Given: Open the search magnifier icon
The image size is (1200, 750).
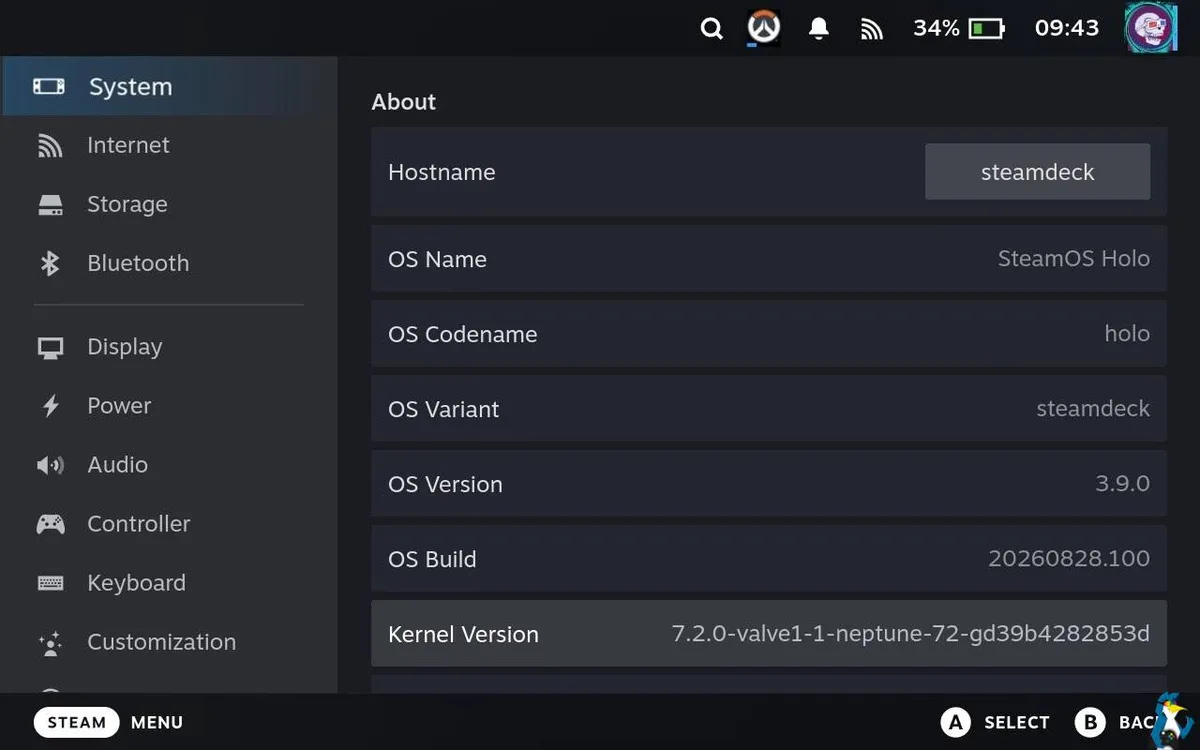Looking at the screenshot, I should [711, 29].
